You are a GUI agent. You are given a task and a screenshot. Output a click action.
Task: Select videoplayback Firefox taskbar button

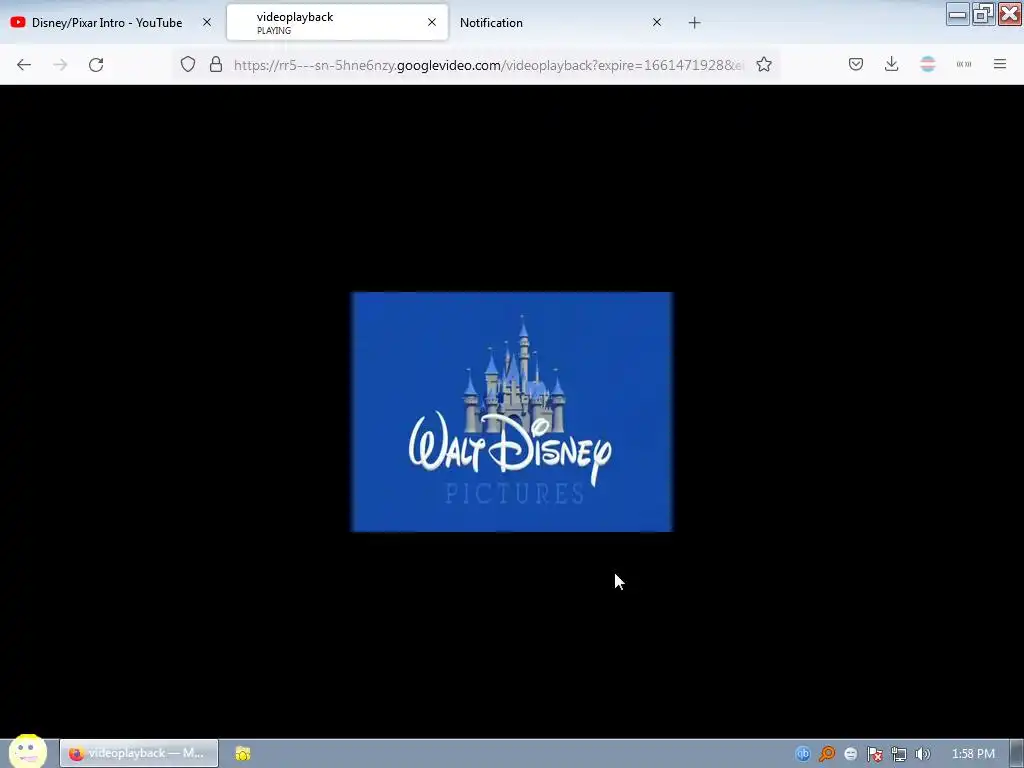pyautogui.click(x=139, y=753)
